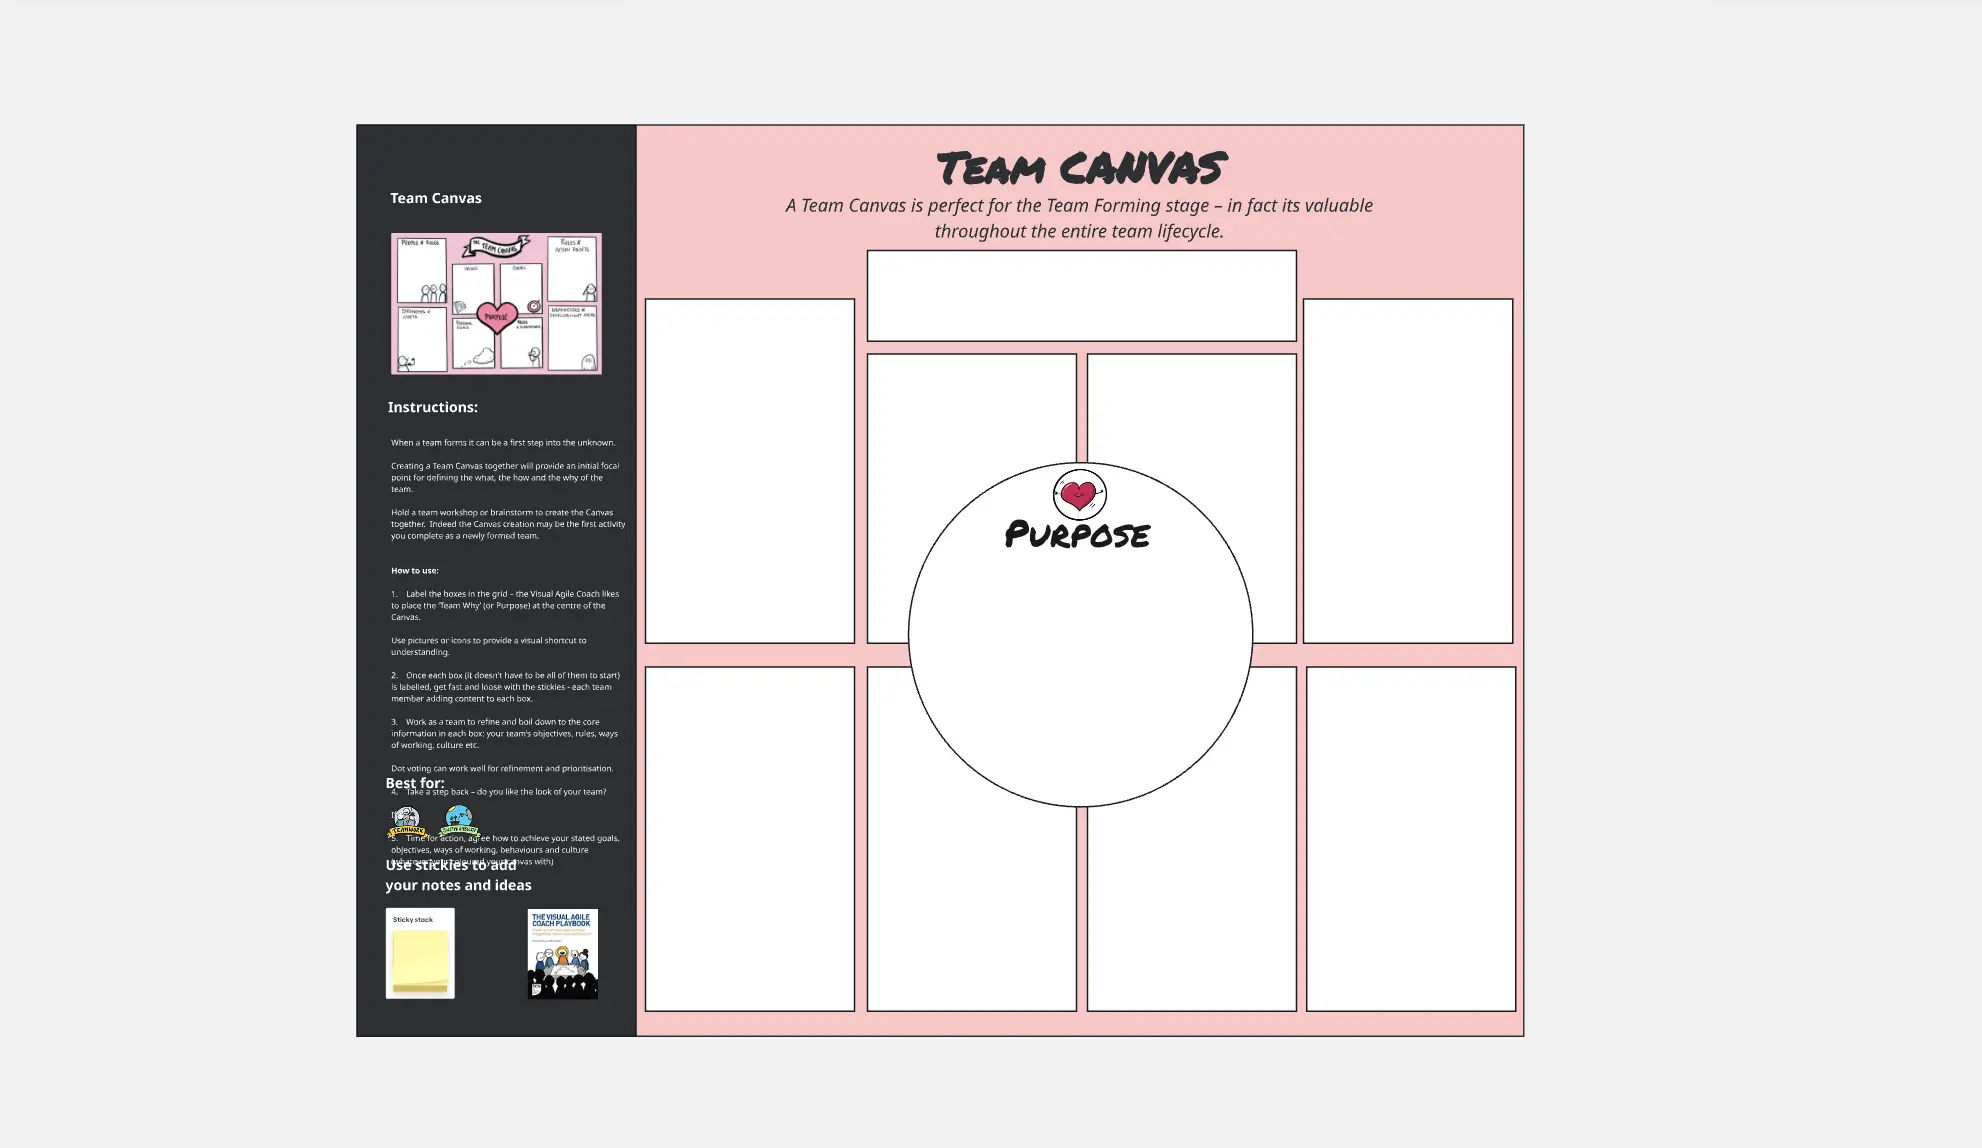The image size is (1982, 1148).
Task: Click the 'Hold a team workshop or brainstorm' paragraph
Action: (508, 524)
